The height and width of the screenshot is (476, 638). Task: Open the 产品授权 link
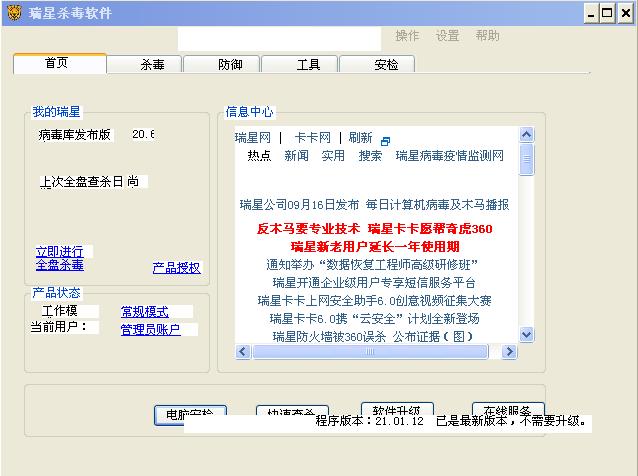(177, 268)
